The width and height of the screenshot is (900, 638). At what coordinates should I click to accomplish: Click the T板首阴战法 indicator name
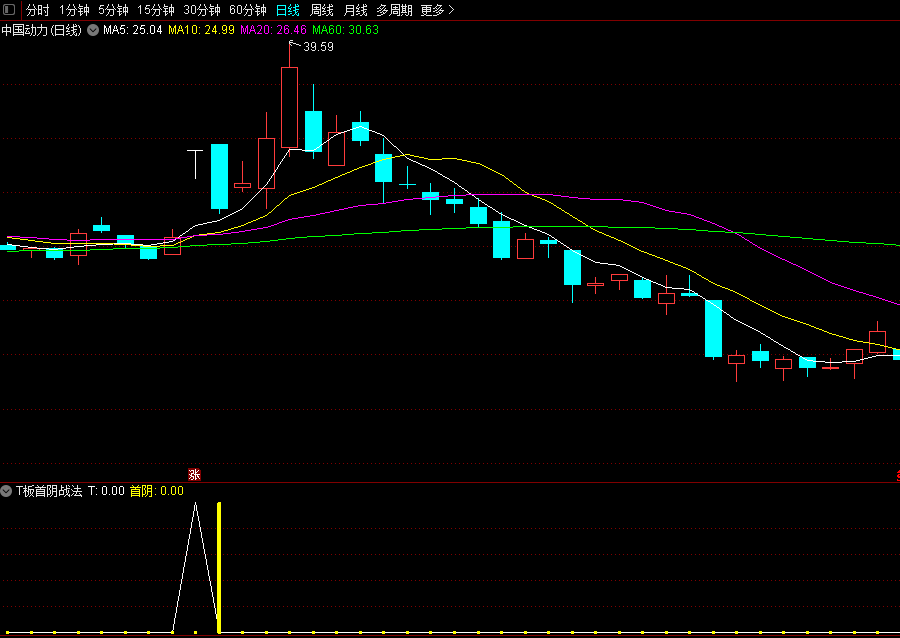(x=49, y=491)
